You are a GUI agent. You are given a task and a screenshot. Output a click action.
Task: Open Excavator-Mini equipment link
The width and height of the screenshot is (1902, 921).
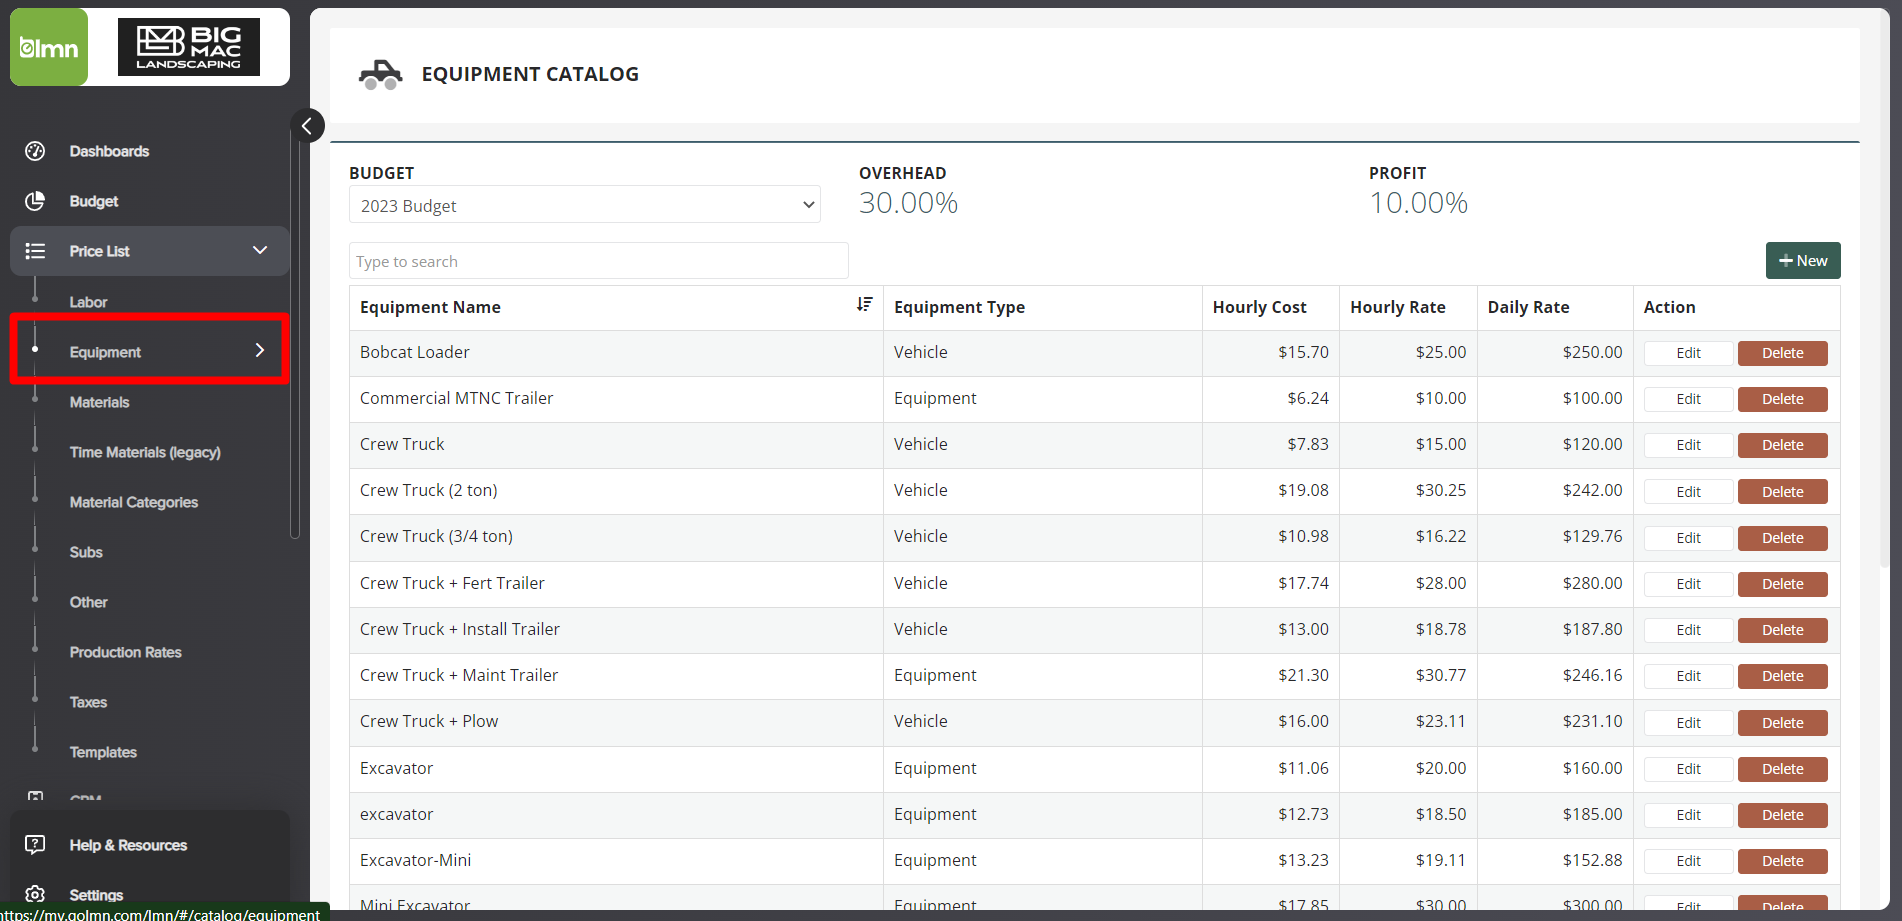point(415,860)
